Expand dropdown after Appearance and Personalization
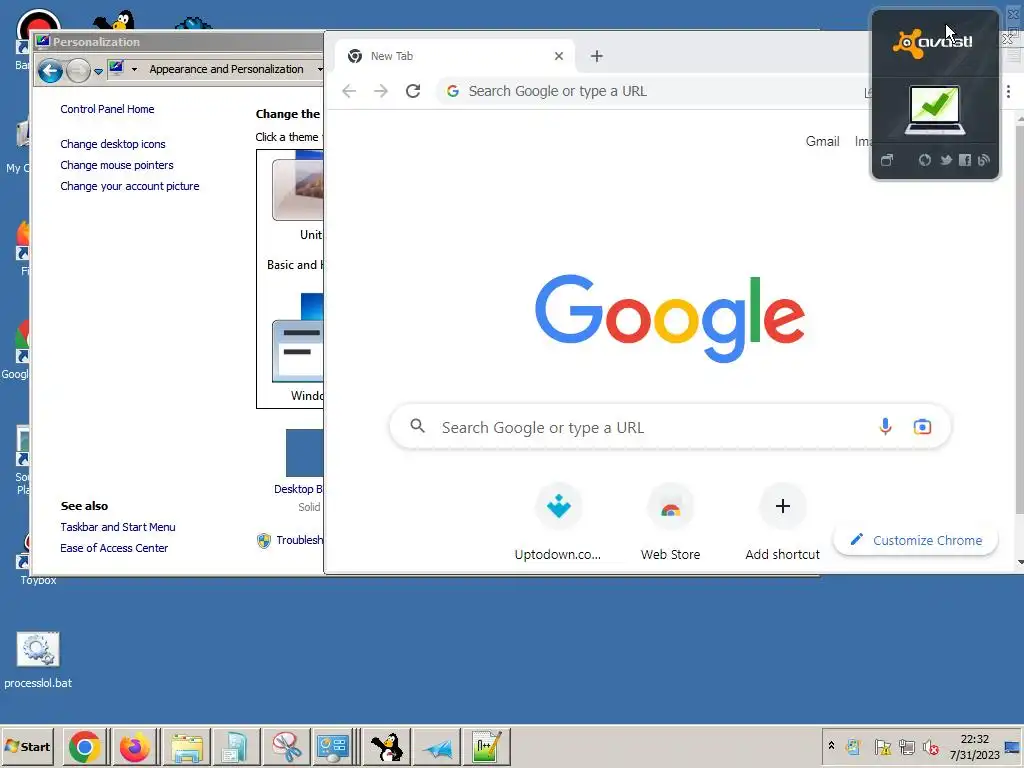The height and width of the screenshot is (768, 1024). [319, 69]
